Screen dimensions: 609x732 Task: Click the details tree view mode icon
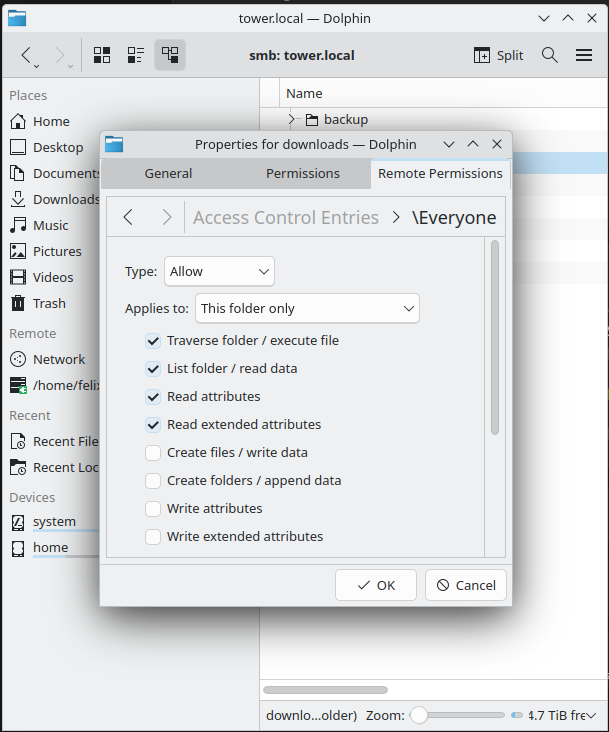coord(170,55)
